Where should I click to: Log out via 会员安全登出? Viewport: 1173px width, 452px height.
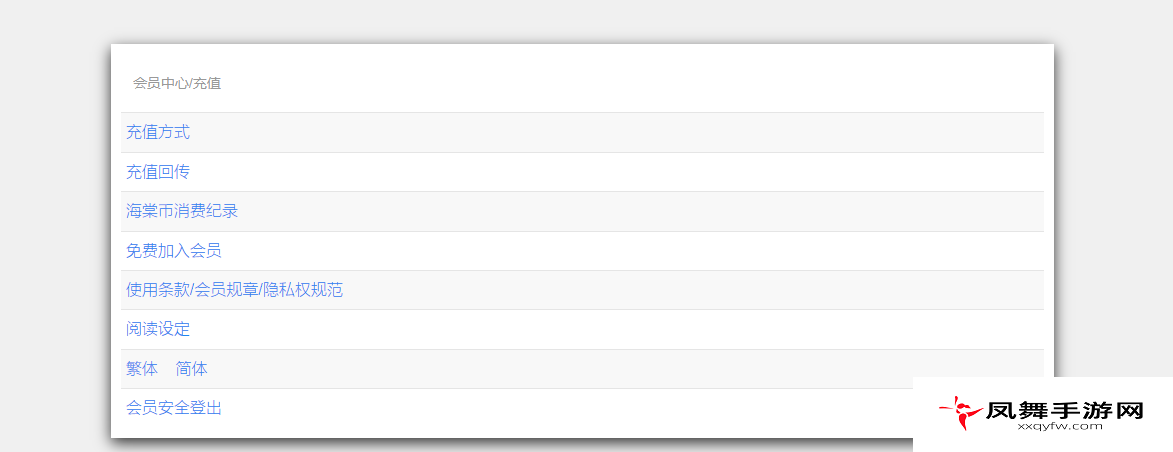coord(174,408)
